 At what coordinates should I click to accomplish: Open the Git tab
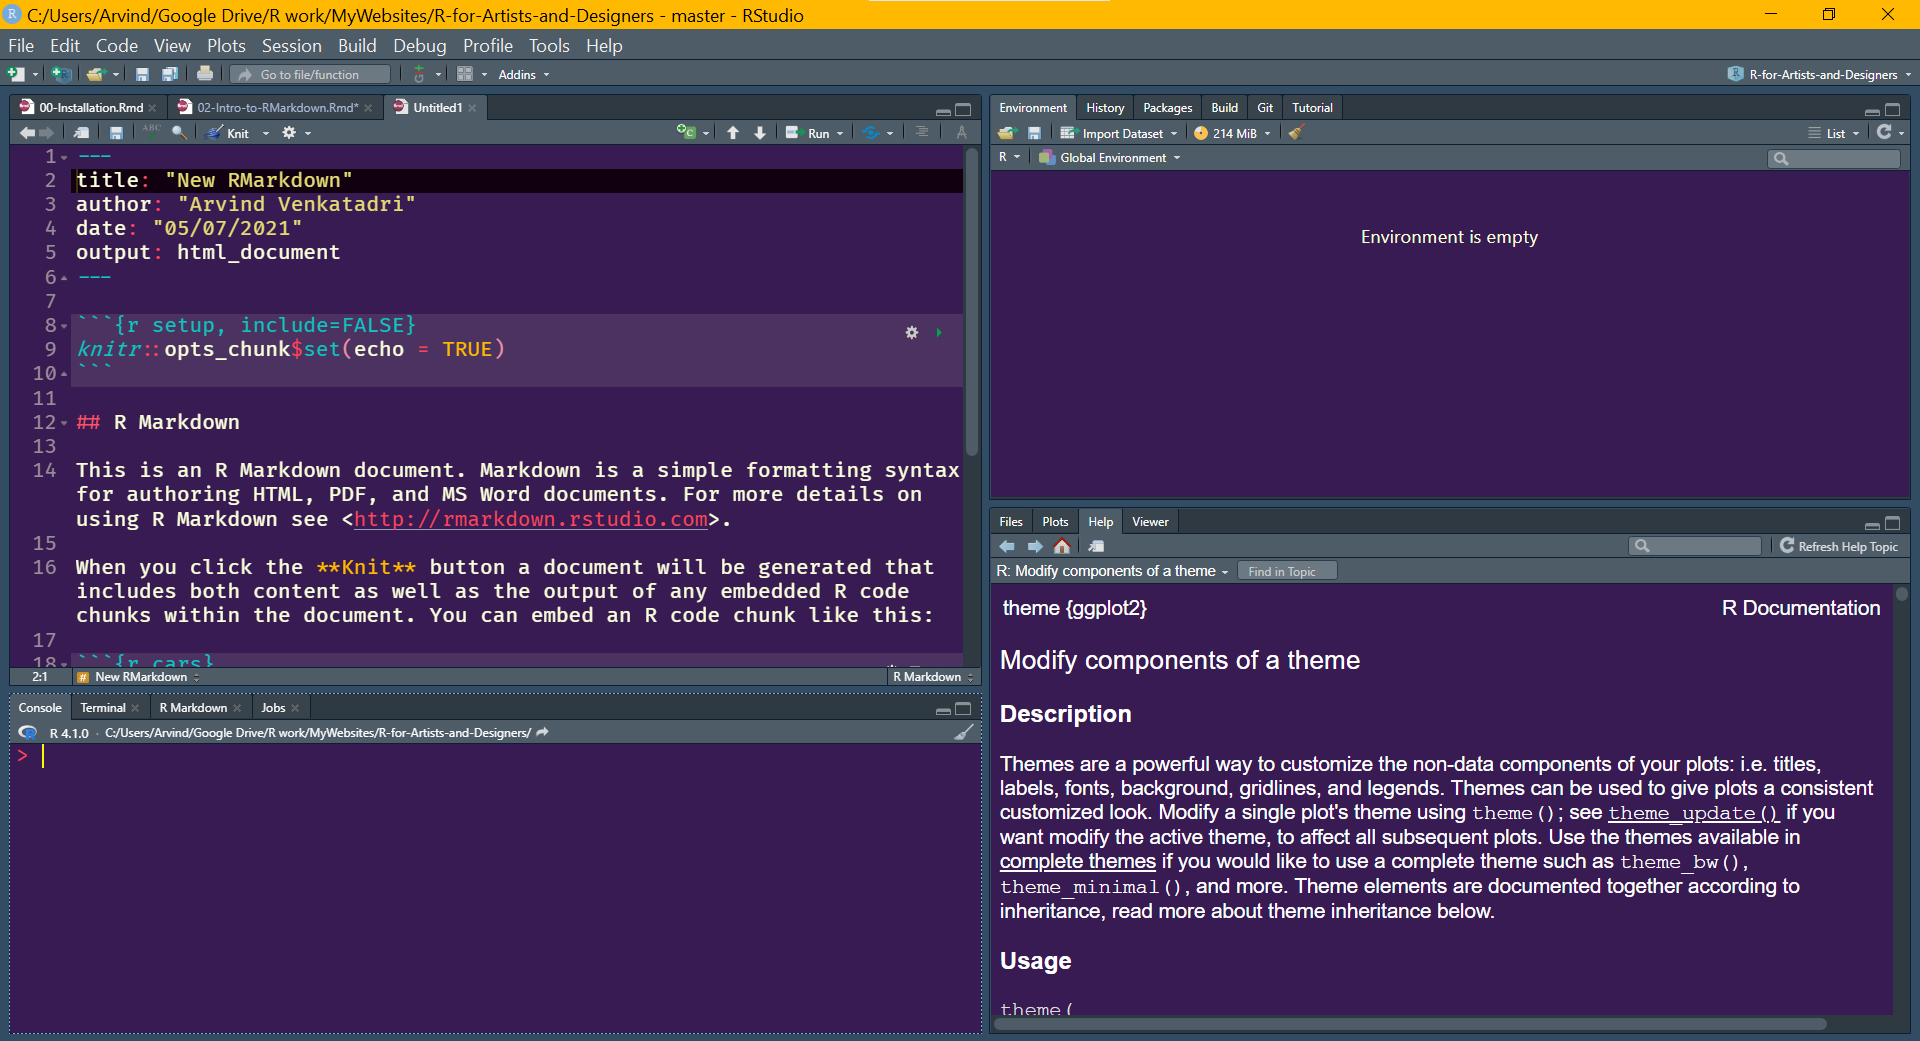(x=1265, y=108)
